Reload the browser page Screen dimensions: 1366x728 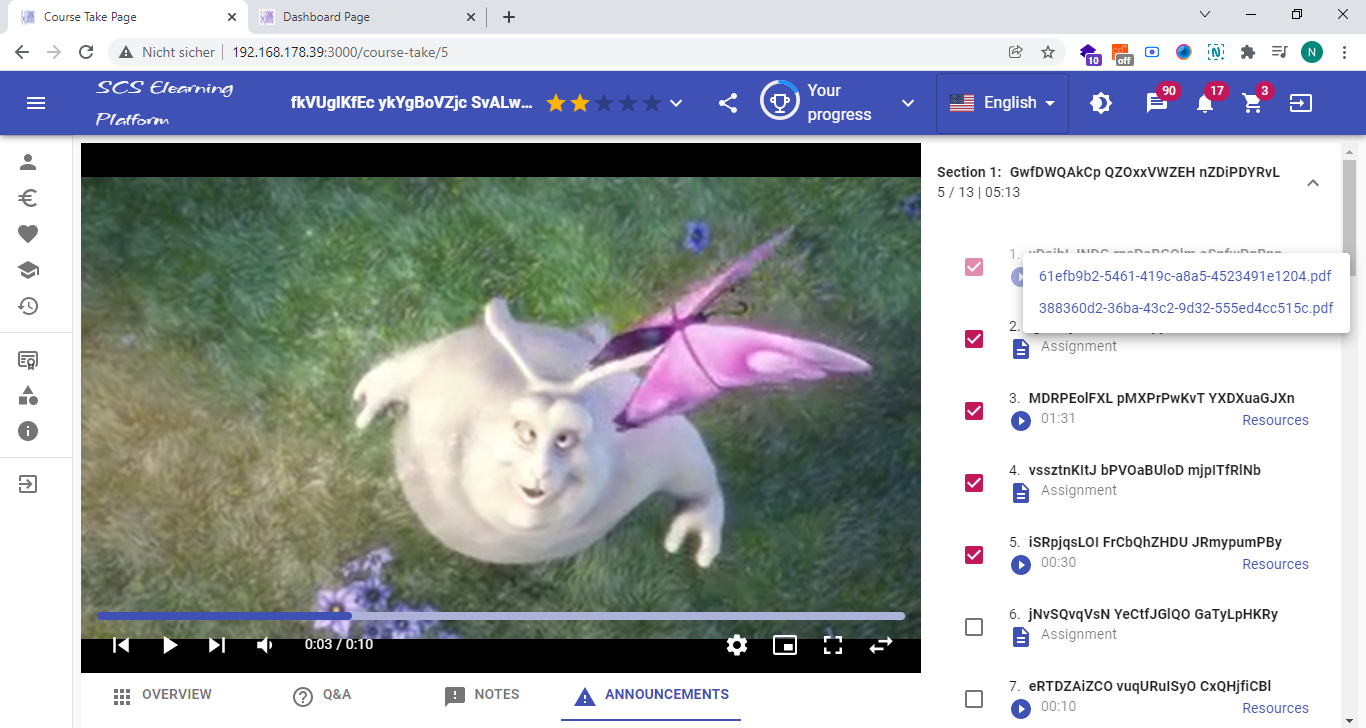click(86, 52)
